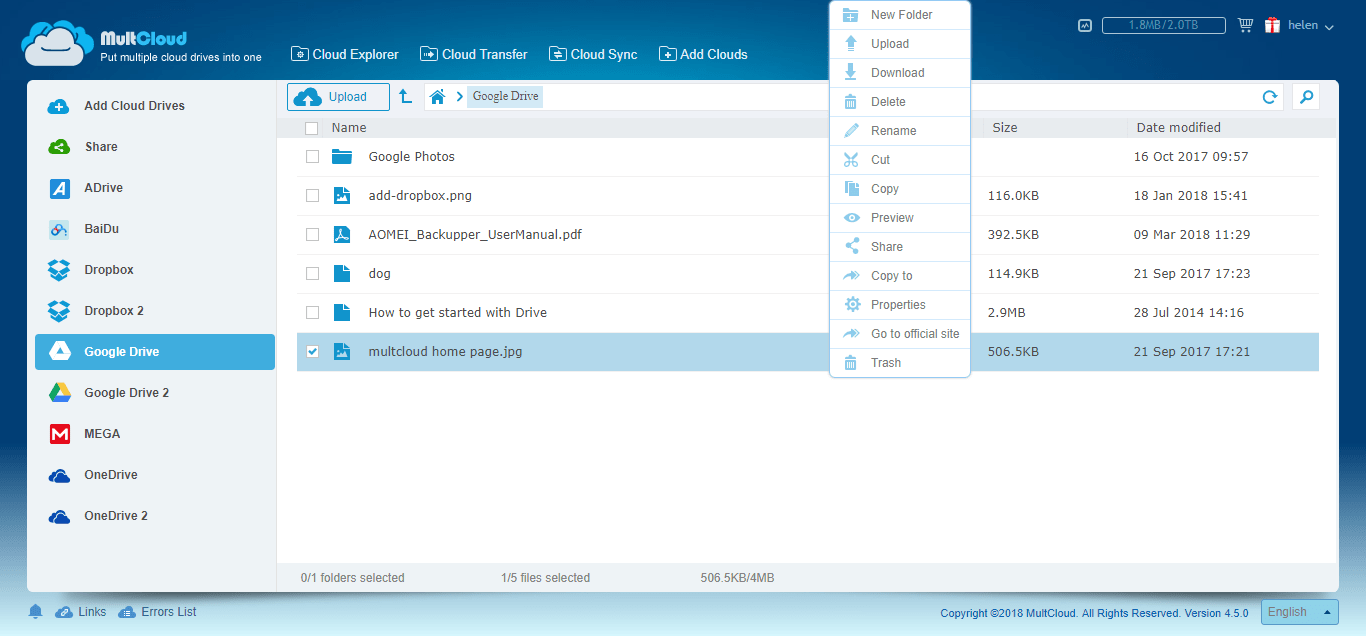Image resolution: width=1366 pixels, height=637 pixels.
Task: Choose Share from context menu
Action: pos(900,247)
